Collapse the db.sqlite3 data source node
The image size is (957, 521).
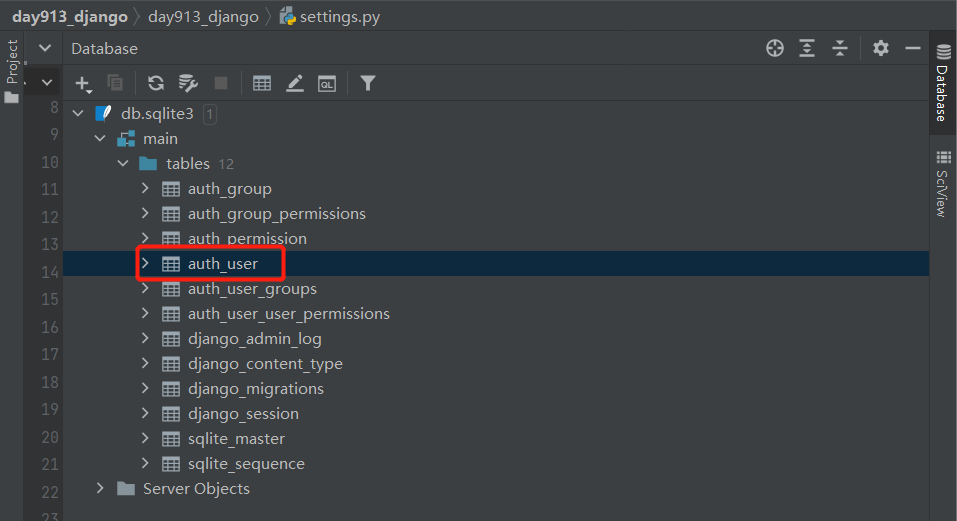click(x=78, y=114)
